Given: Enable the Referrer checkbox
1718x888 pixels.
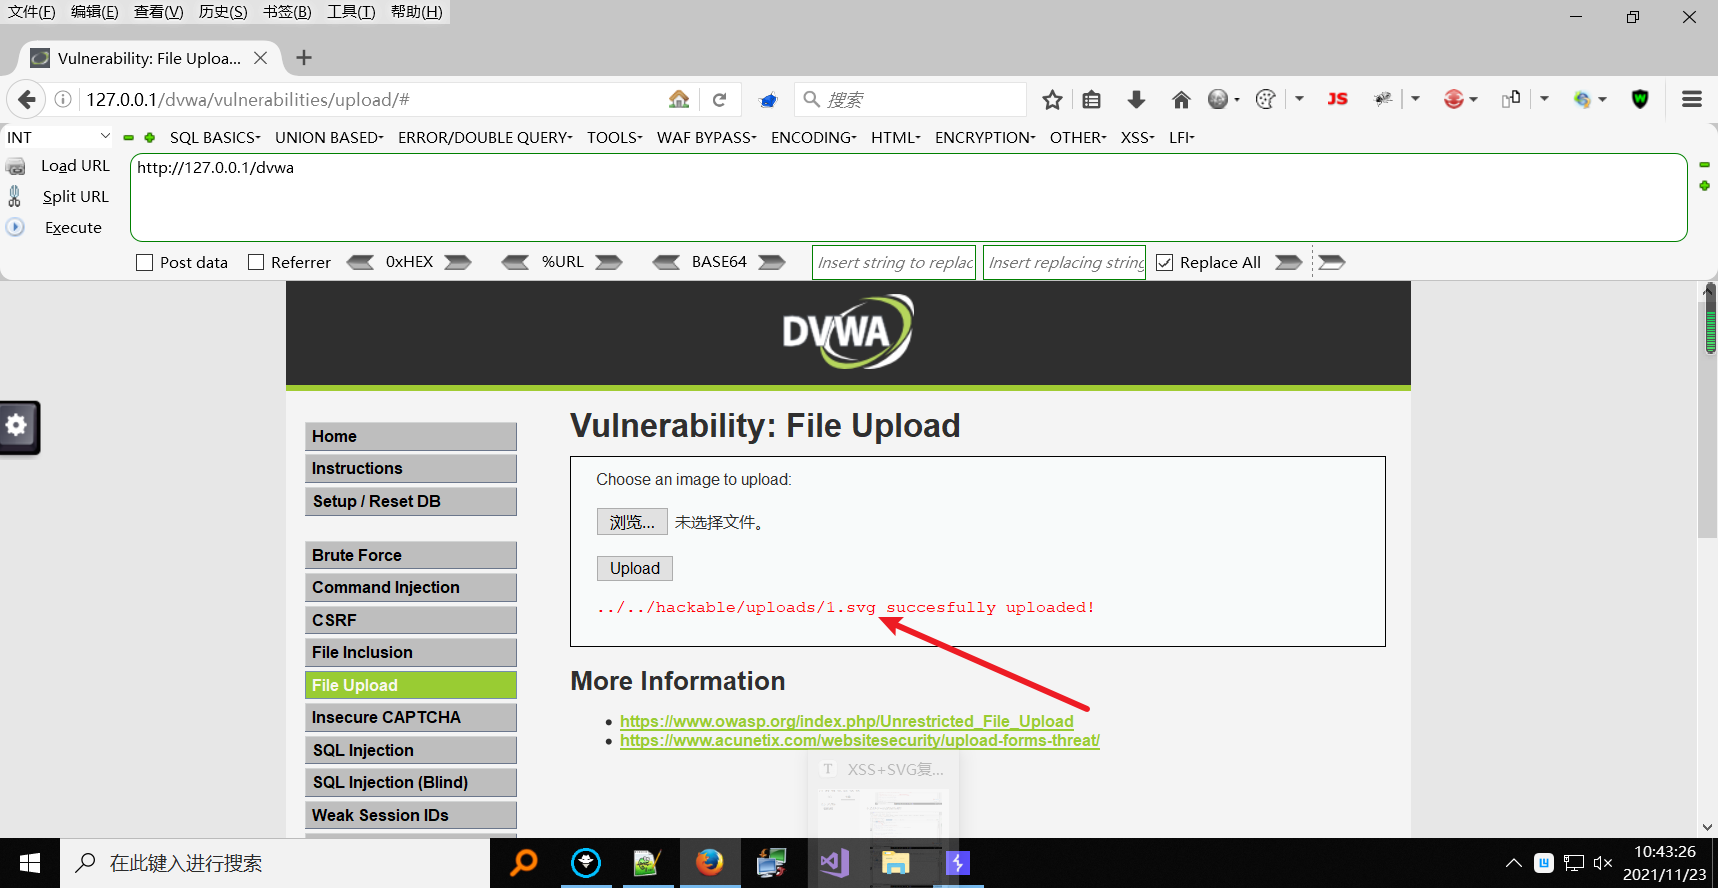Looking at the screenshot, I should [x=256, y=262].
